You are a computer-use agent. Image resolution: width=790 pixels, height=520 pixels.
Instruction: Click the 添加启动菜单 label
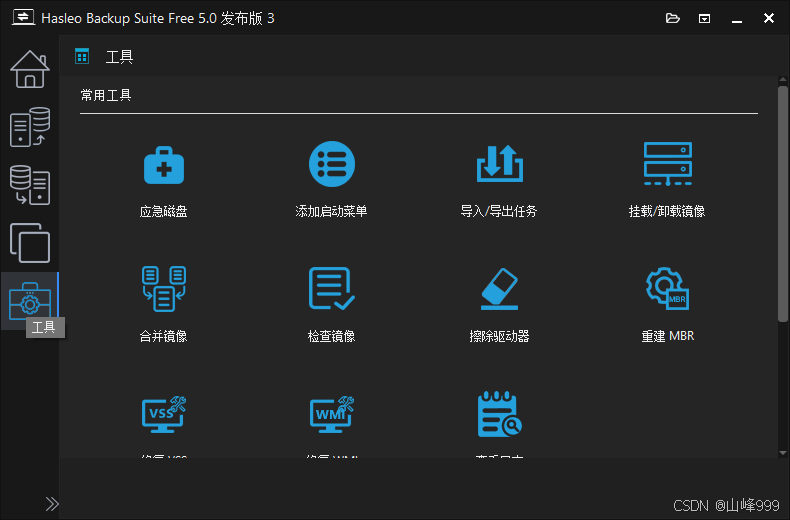pos(332,211)
